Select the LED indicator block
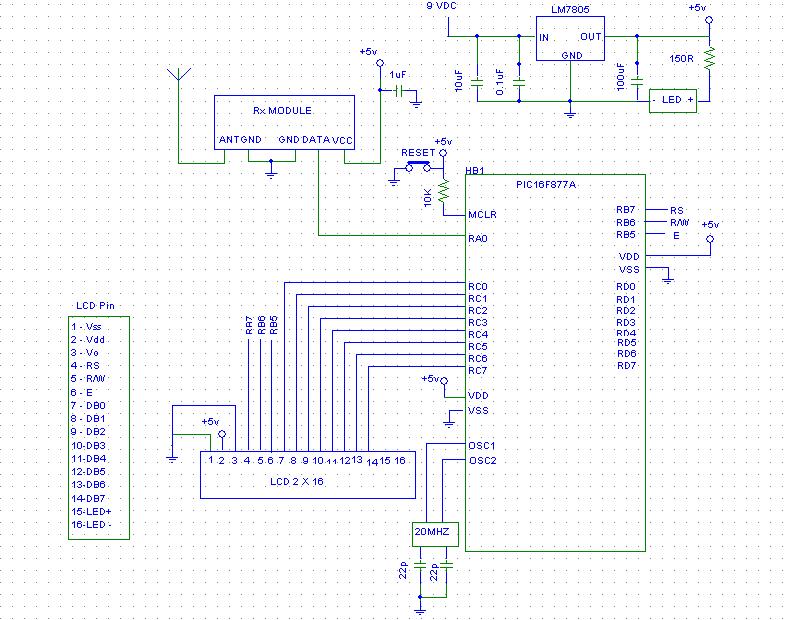 click(672, 100)
